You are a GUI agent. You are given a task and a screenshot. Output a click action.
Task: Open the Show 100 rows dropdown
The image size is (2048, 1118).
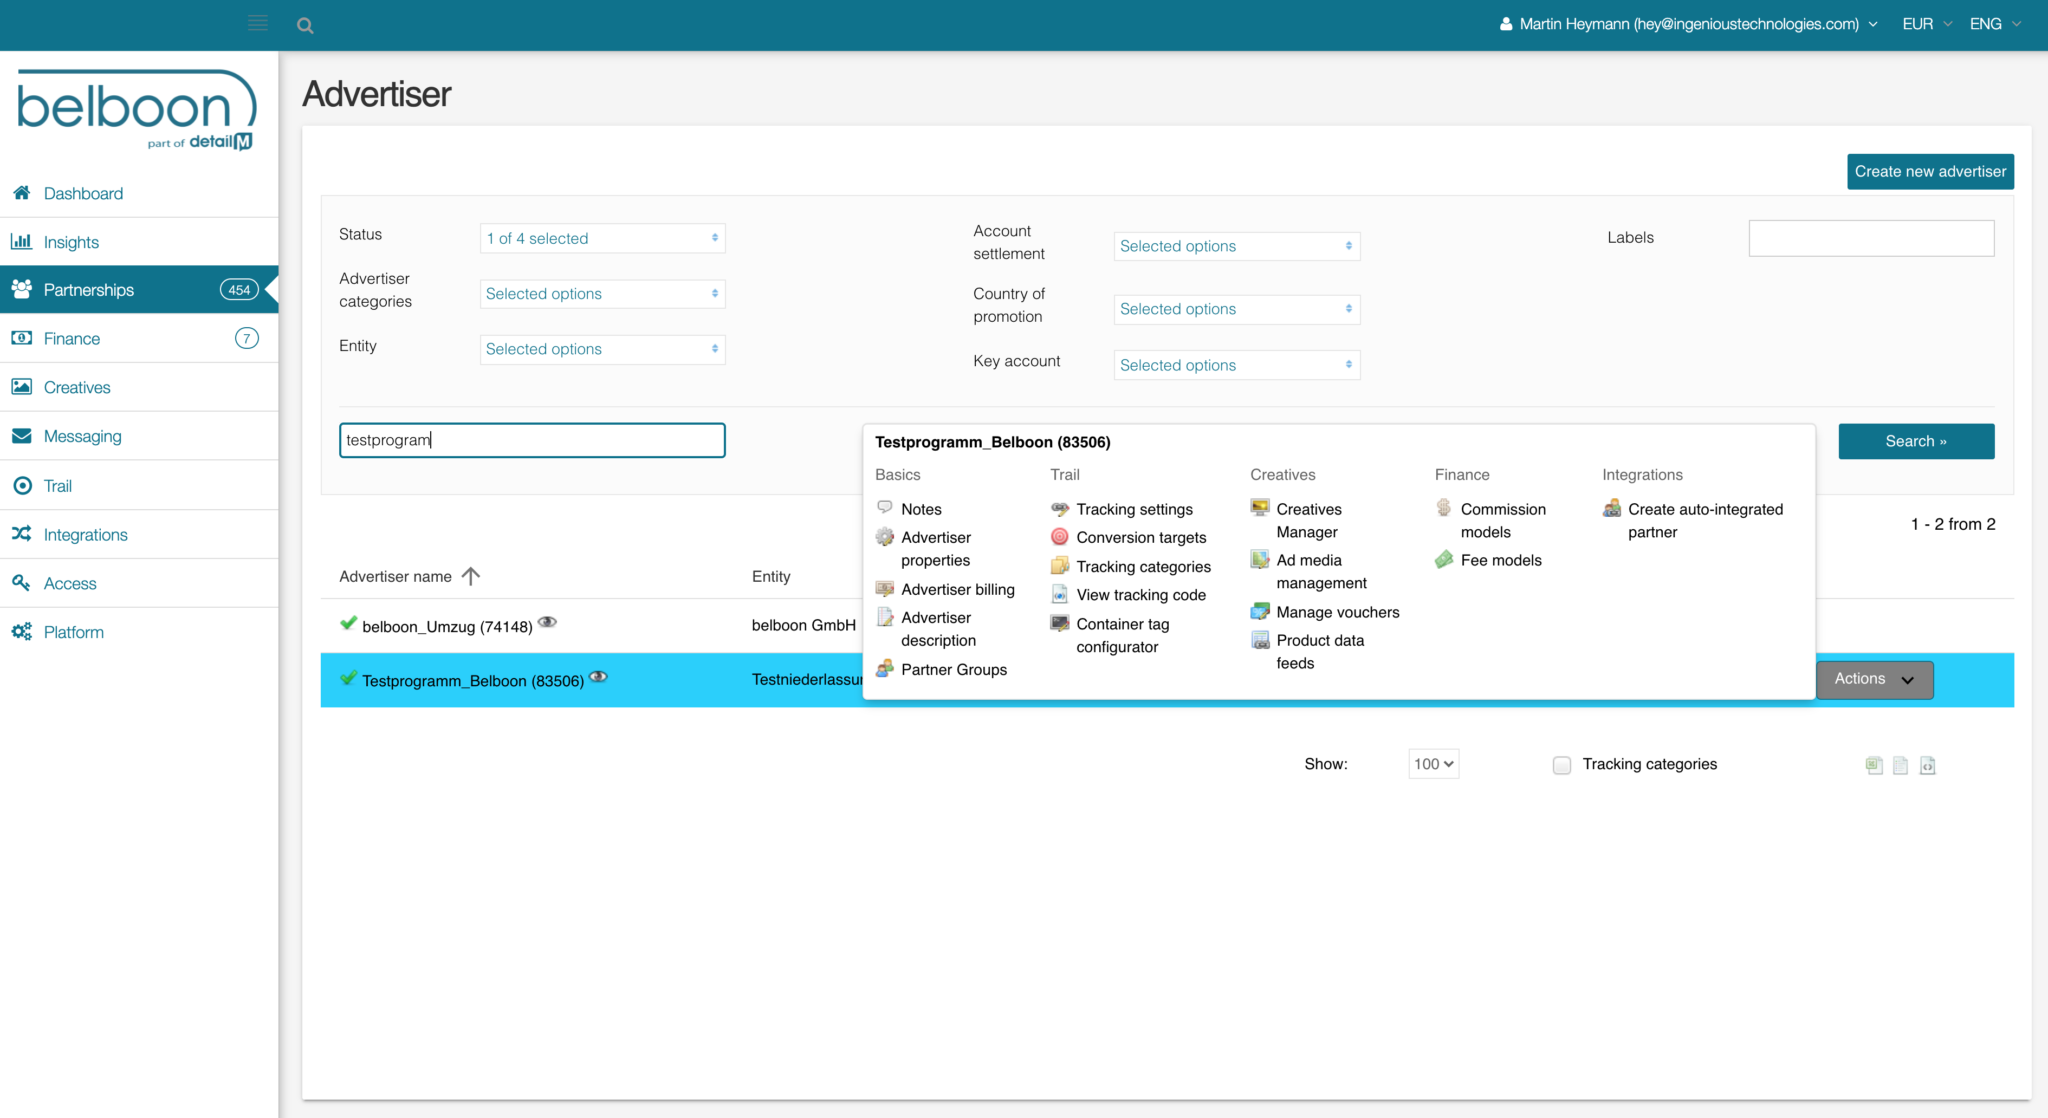click(1433, 764)
